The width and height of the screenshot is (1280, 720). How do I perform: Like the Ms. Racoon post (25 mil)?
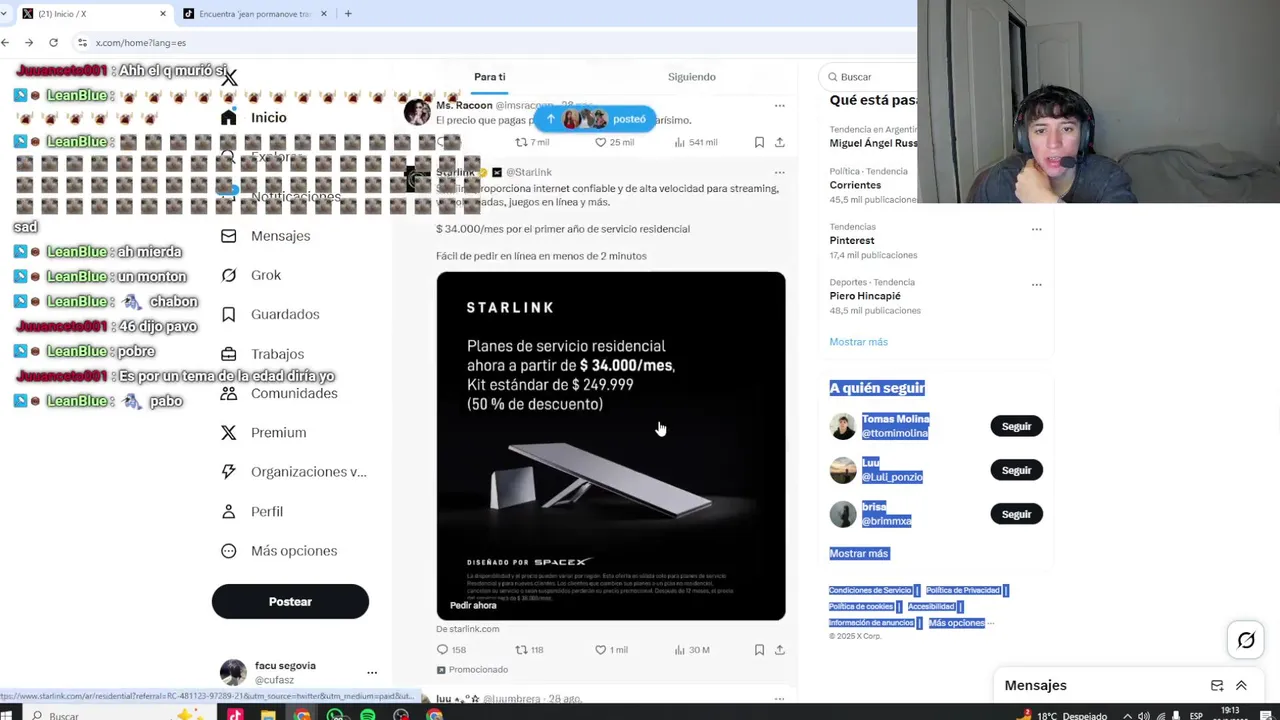[x=614, y=142]
